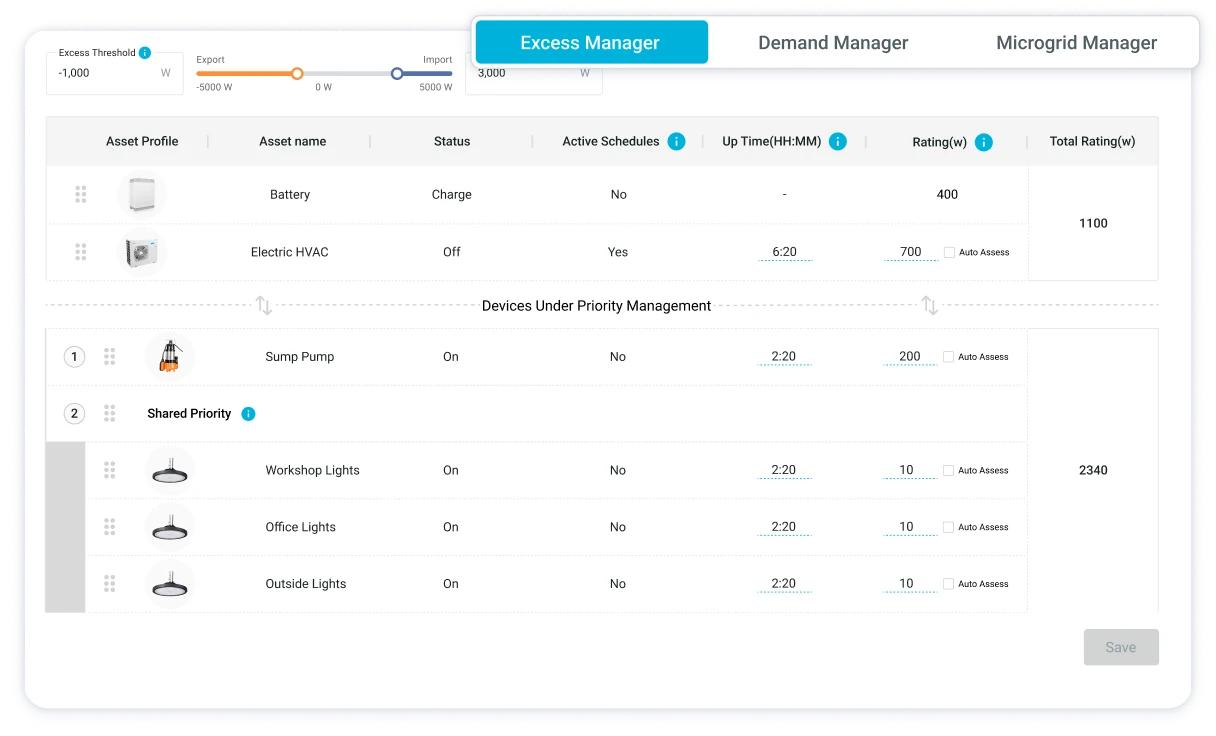1216x736 pixels.
Task: Select the Sump Pump asset name
Action: click(x=300, y=357)
